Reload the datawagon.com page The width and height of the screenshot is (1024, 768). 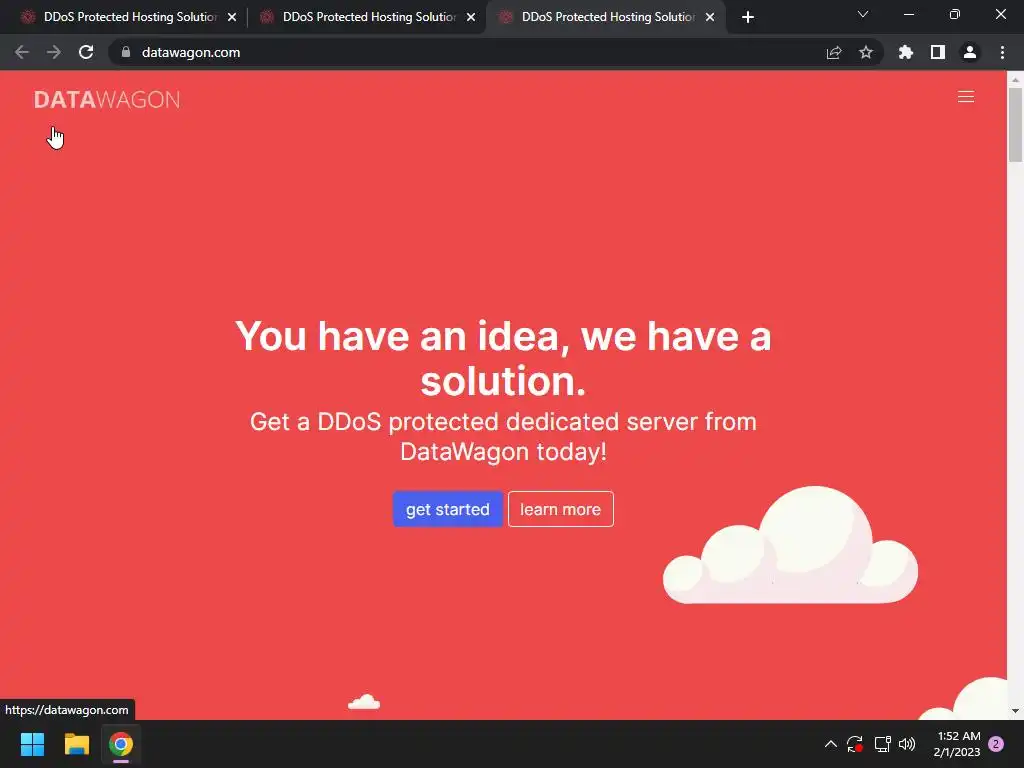point(86,52)
